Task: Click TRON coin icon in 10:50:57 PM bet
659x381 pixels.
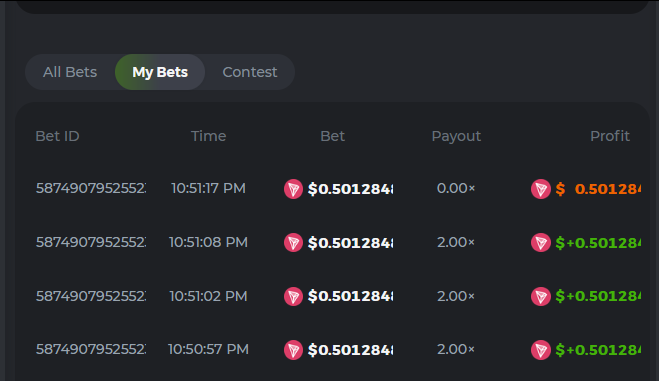Action: coord(293,350)
